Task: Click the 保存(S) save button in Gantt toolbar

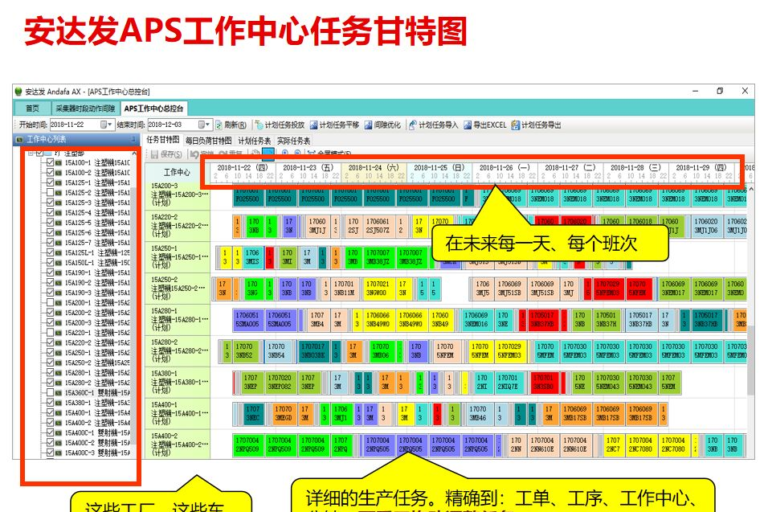Action: (x=166, y=154)
